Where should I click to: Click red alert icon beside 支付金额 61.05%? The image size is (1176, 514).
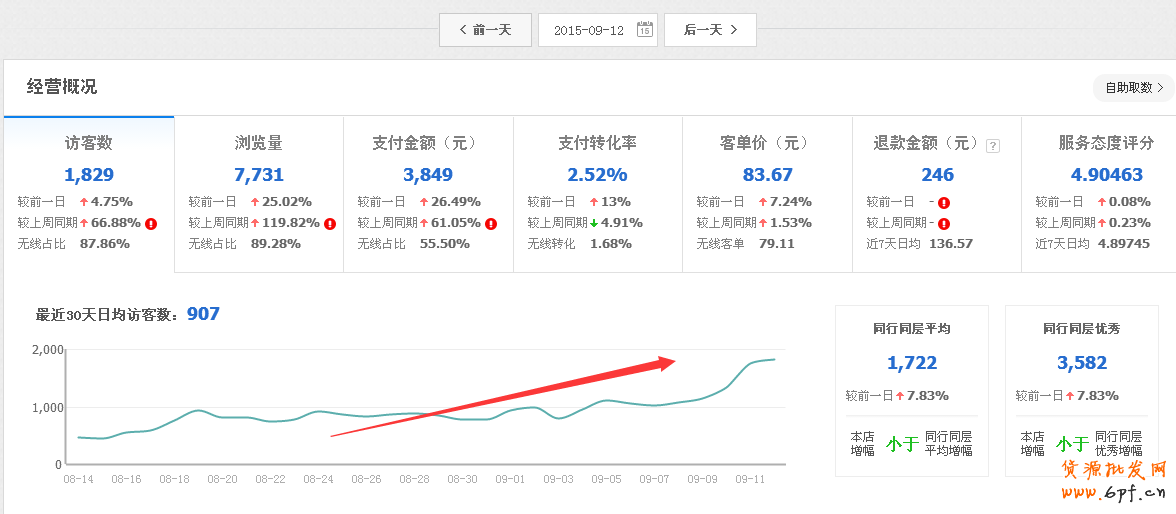coord(491,223)
